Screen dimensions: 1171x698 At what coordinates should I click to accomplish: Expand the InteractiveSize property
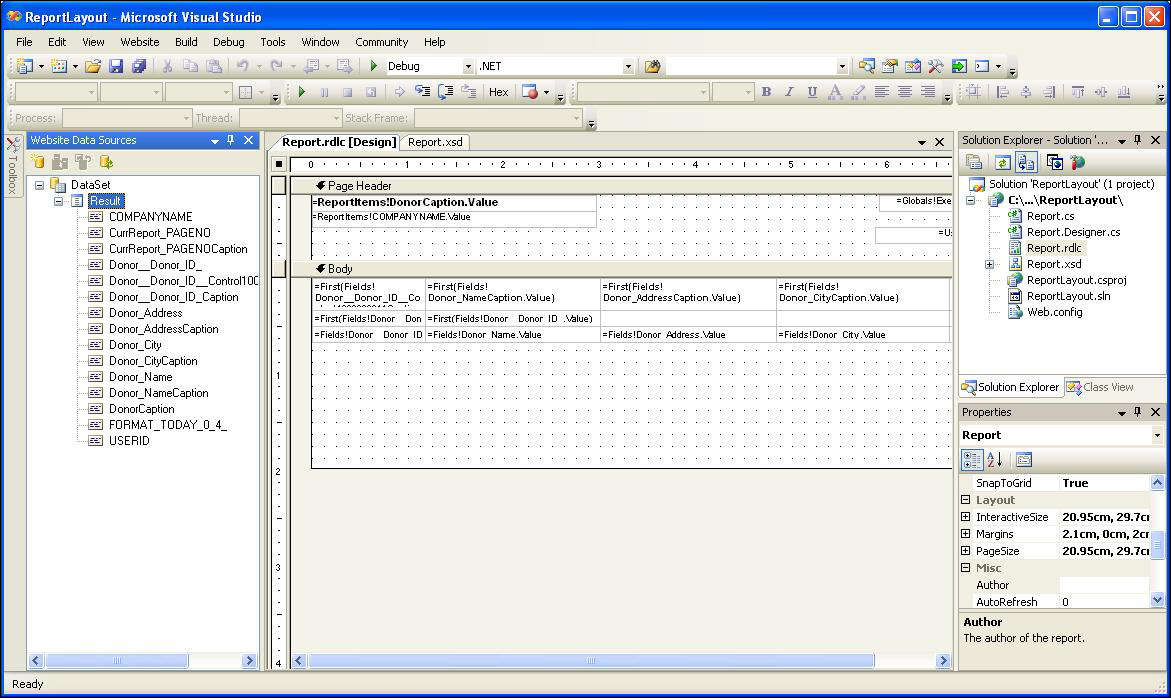pos(966,517)
